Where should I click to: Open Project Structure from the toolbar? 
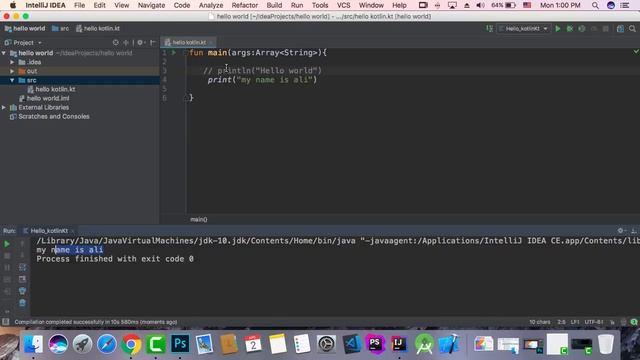tap(620, 29)
